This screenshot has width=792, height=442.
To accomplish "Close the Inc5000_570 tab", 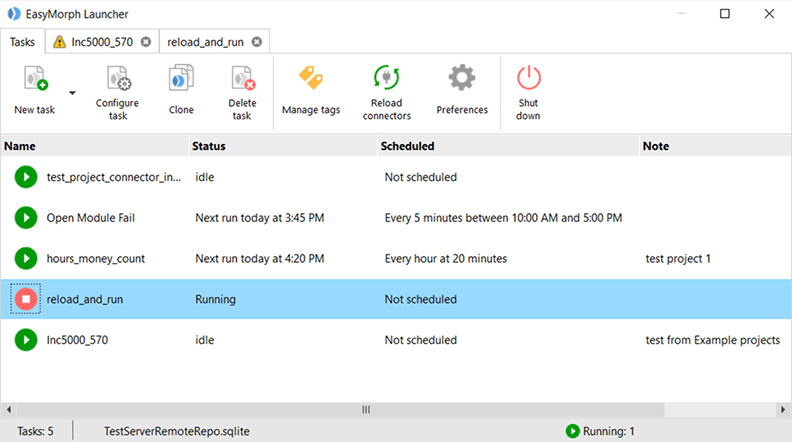I will (x=146, y=42).
